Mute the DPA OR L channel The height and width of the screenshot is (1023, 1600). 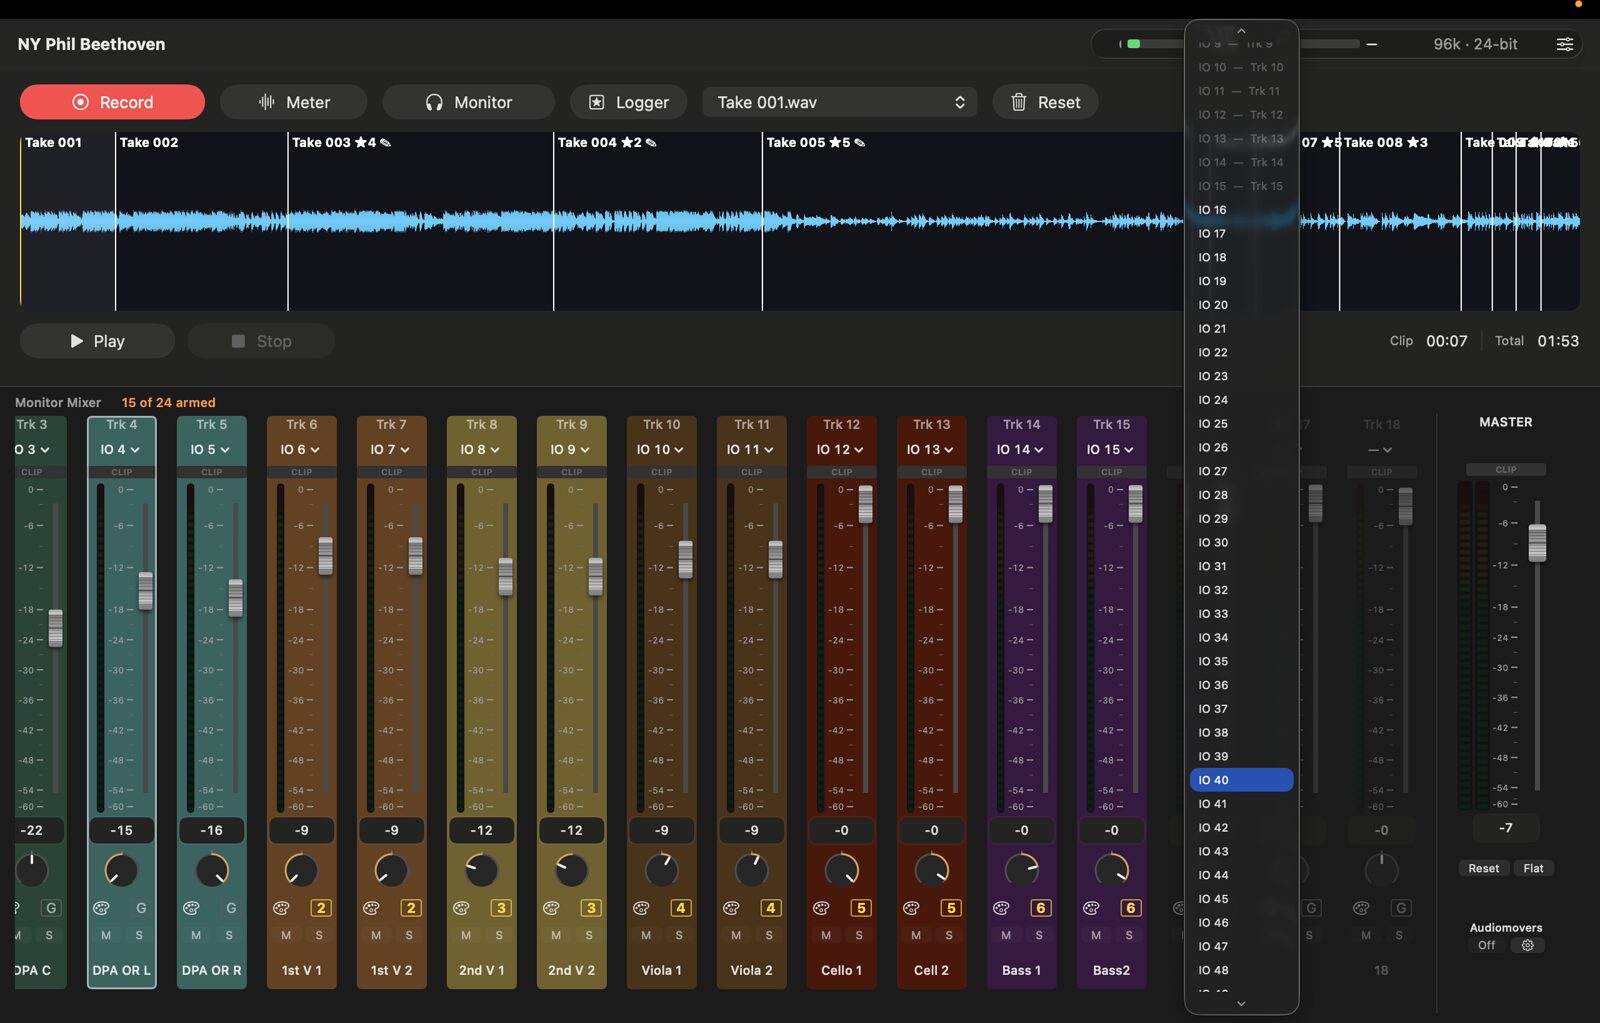(x=106, y=935)
